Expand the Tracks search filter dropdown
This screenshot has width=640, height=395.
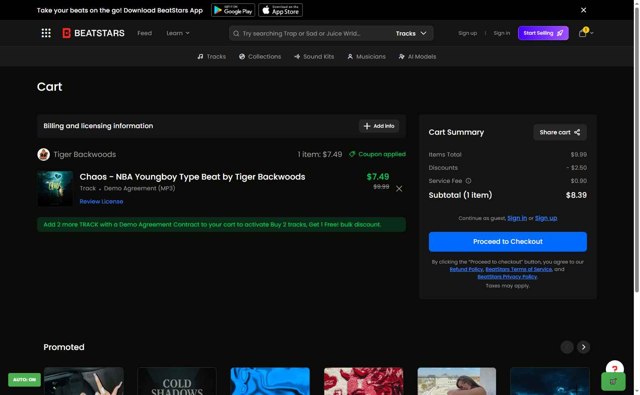411,33
